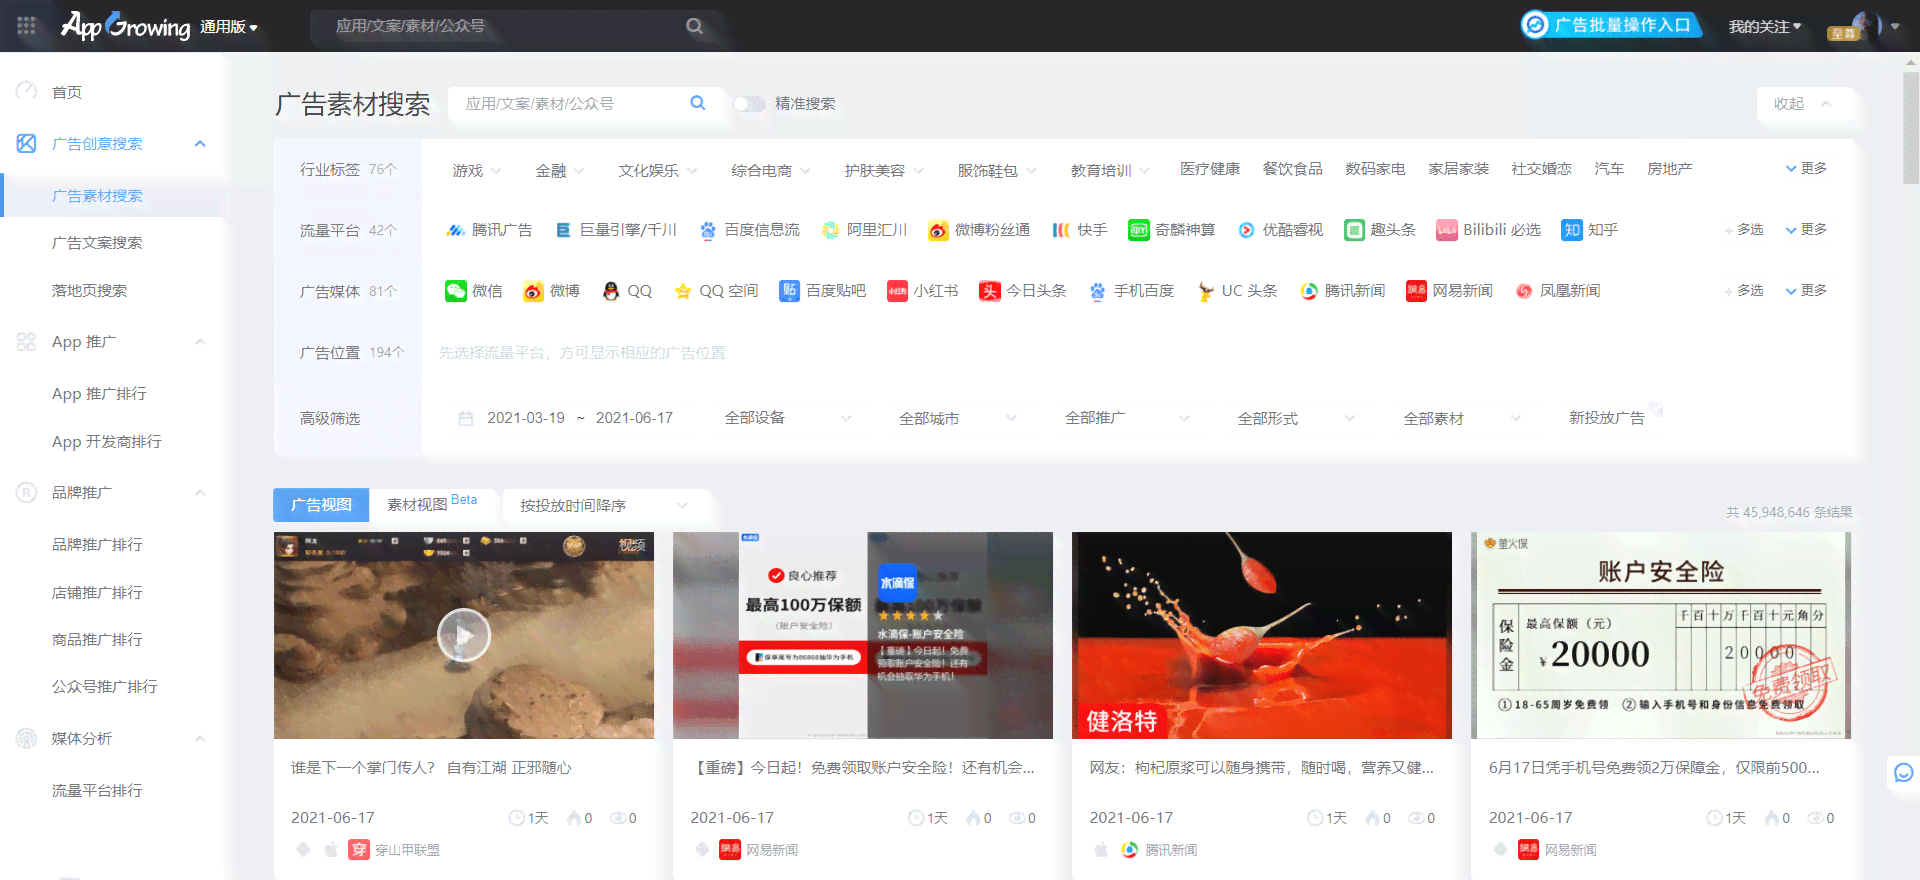Filter by 百度贴吧 ad media

823,291
